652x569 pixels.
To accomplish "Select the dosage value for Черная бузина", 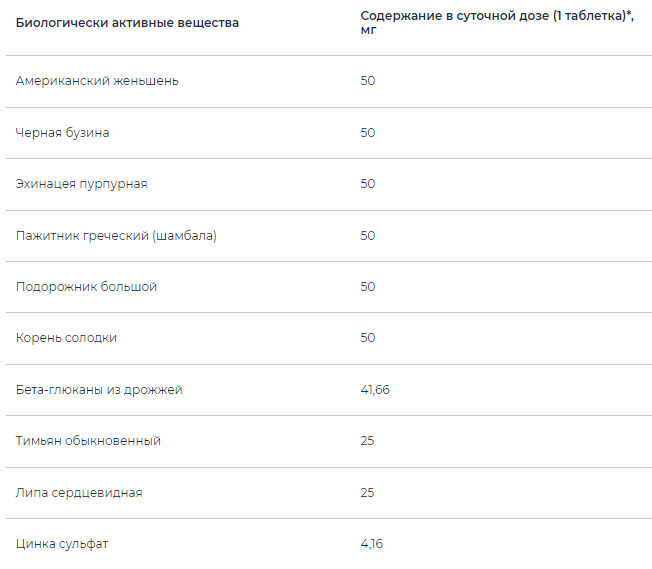I will 368,132.
